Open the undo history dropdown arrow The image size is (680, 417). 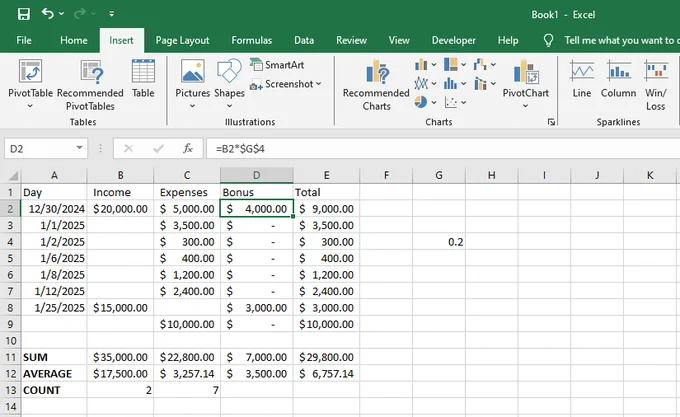62,14
